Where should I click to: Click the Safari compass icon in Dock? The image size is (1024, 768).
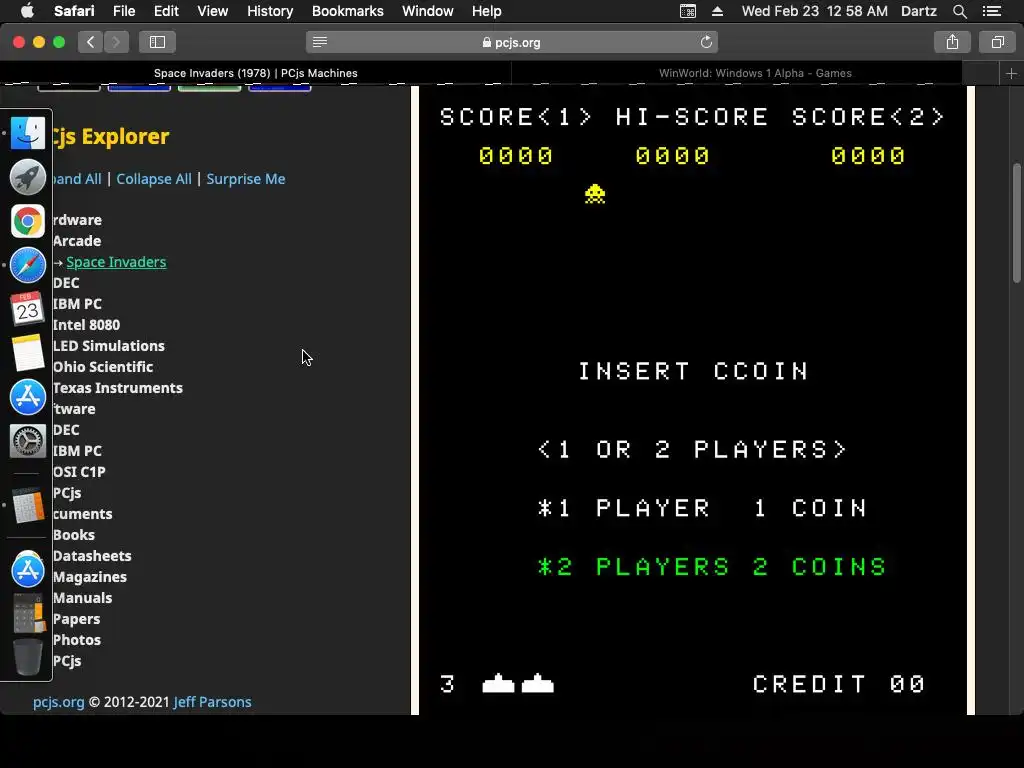(x=27, y=265)
